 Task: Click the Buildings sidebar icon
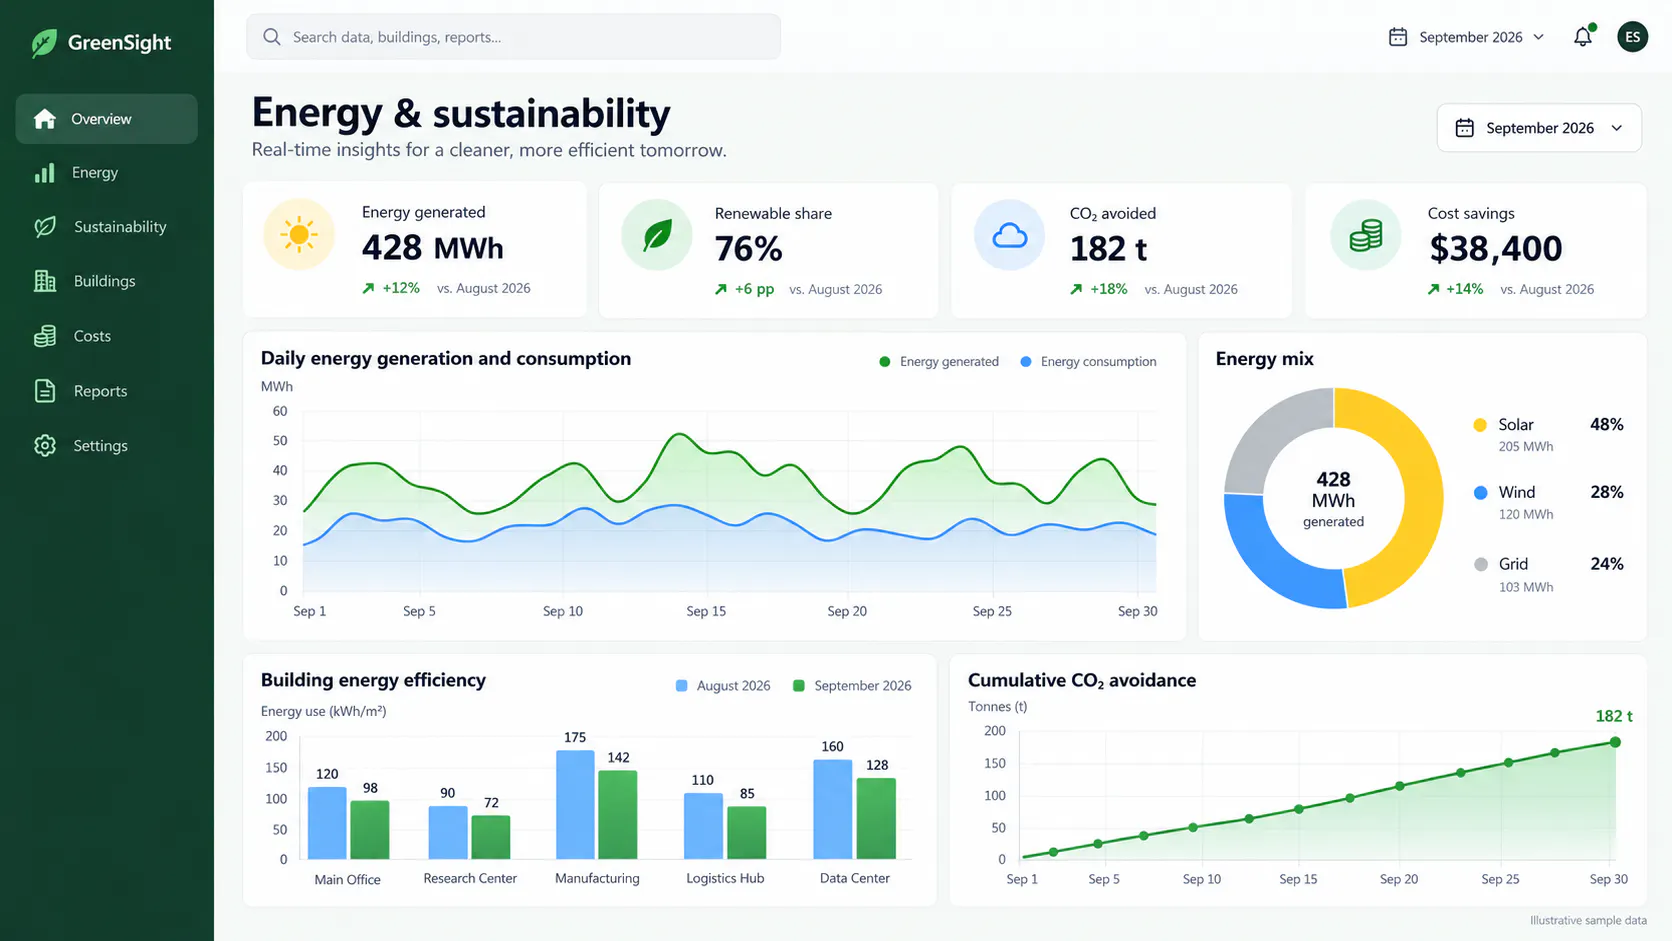(45, 281)
